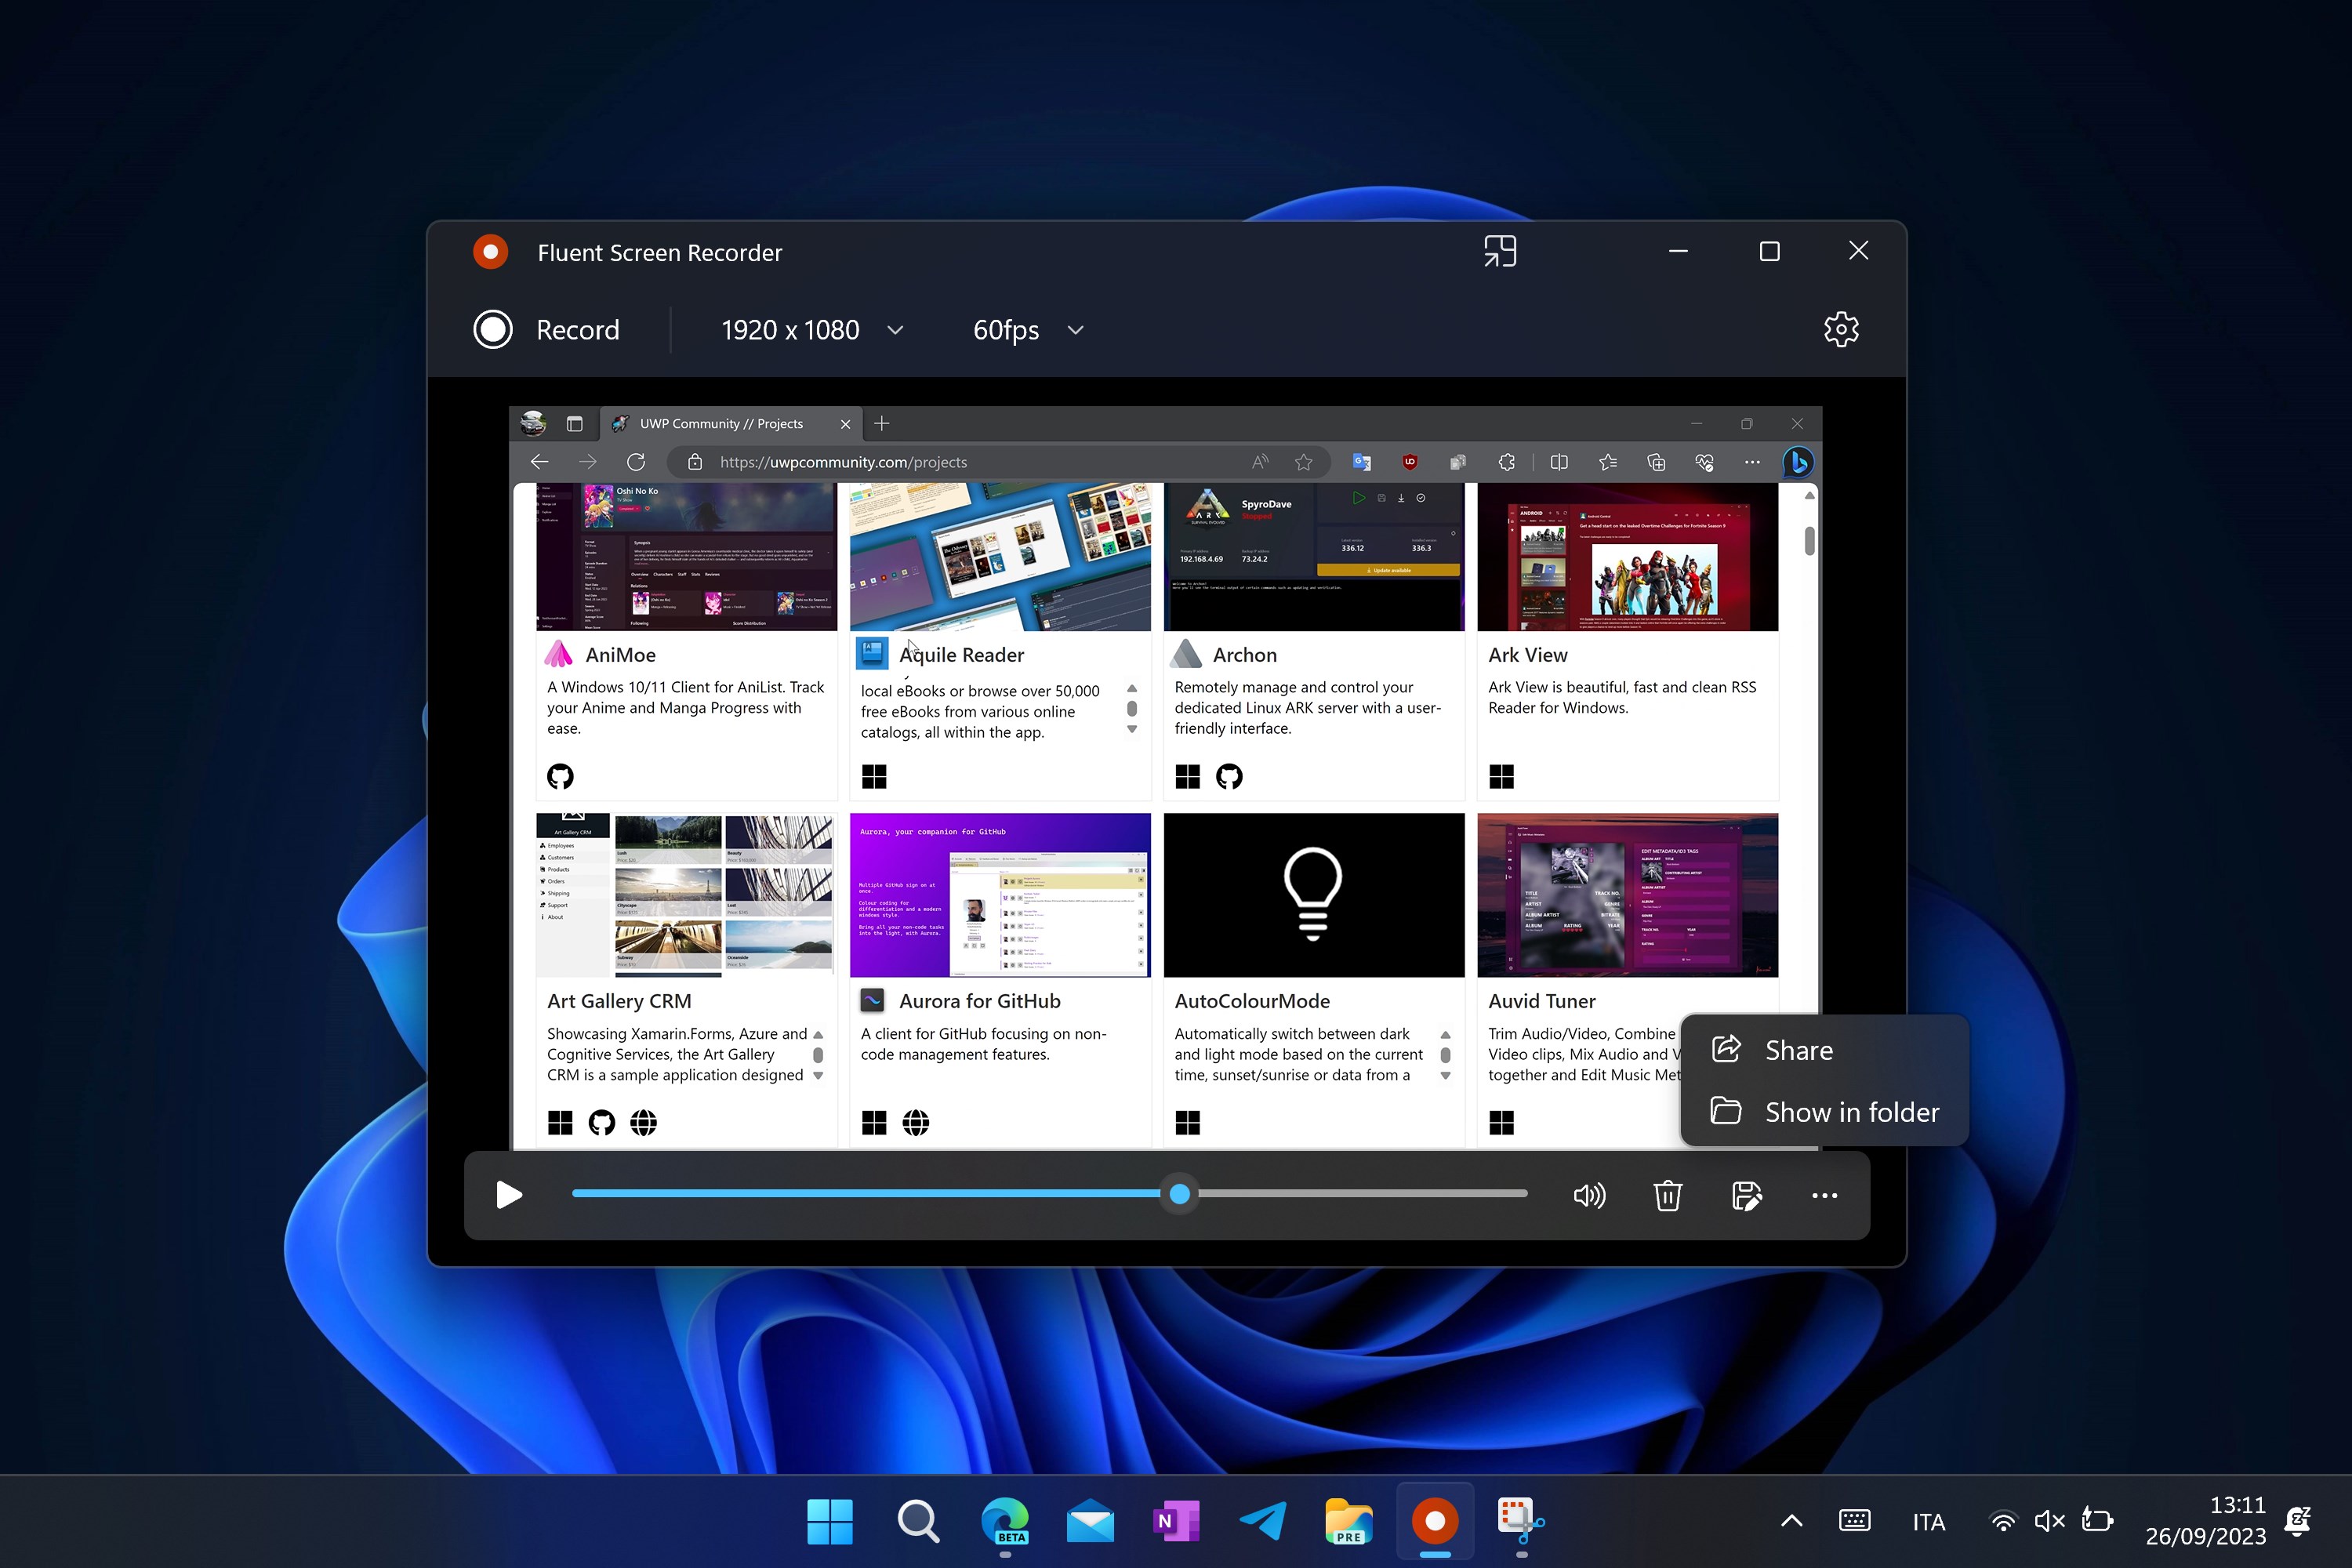Click the GitHub icon on the AniMoe card
The width and height of the screenshot is (2352, 1568).
click(x=560, y=776)
